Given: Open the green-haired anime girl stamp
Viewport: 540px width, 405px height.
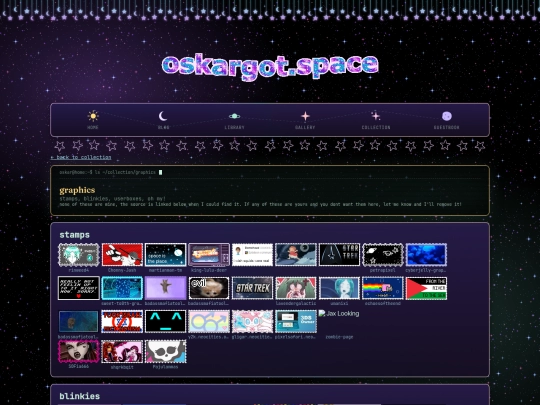Looking at the screenshot, I should click(295, 288).
